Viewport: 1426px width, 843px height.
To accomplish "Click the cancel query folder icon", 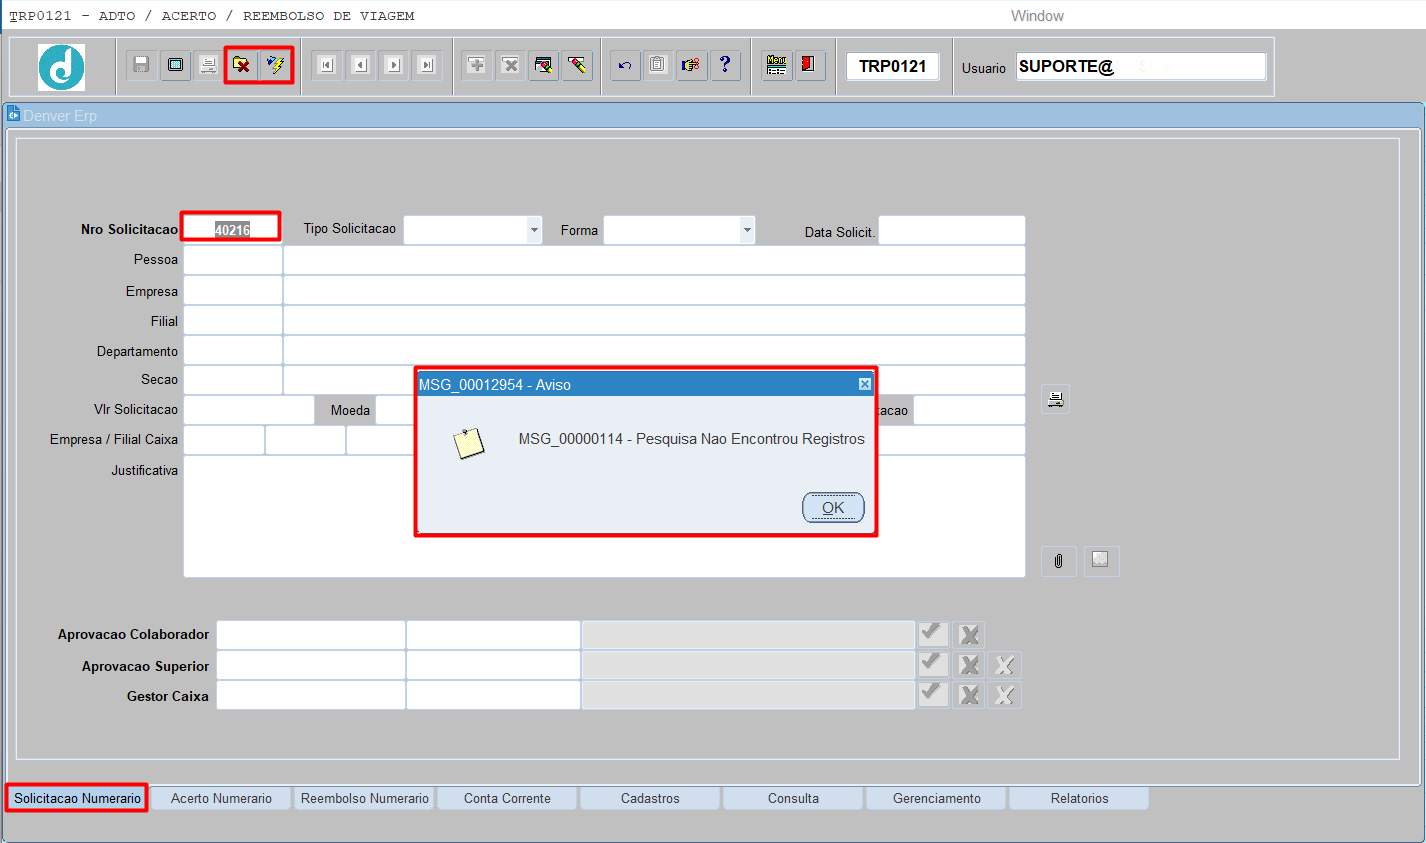I will pos(241,65).
